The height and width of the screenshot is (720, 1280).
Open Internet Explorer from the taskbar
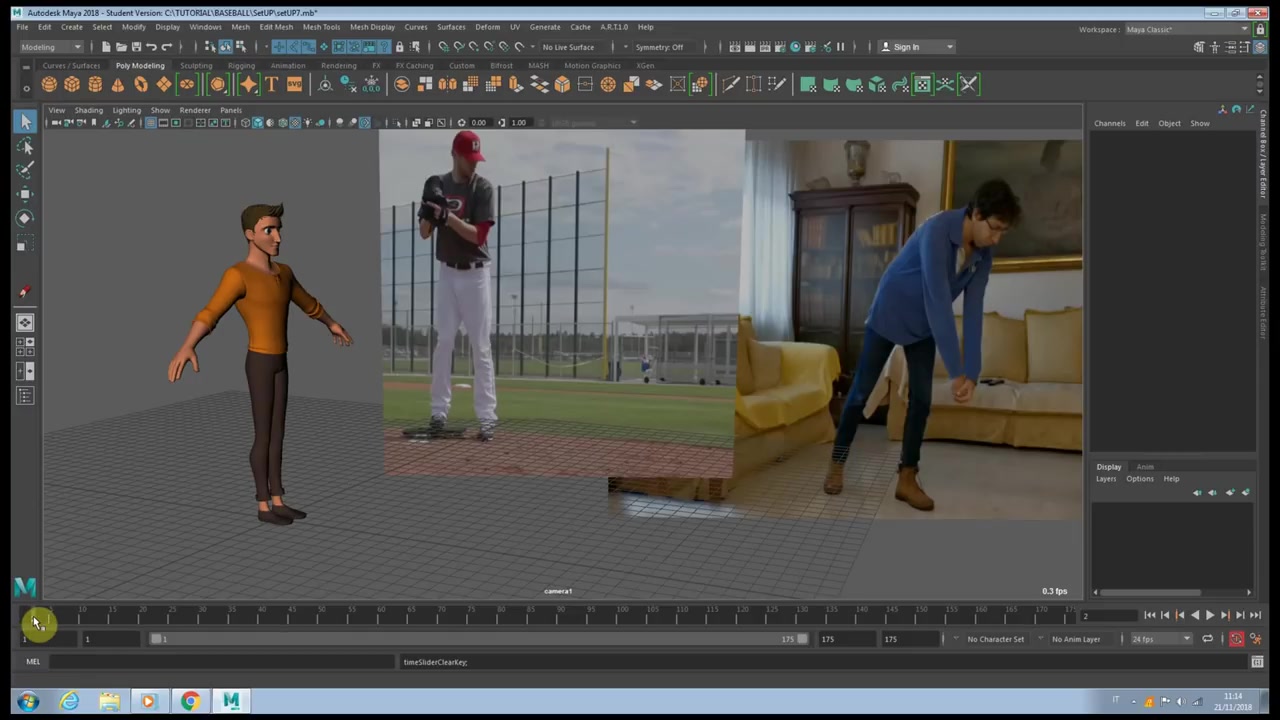pyautogui.click(x=69, y=701)
